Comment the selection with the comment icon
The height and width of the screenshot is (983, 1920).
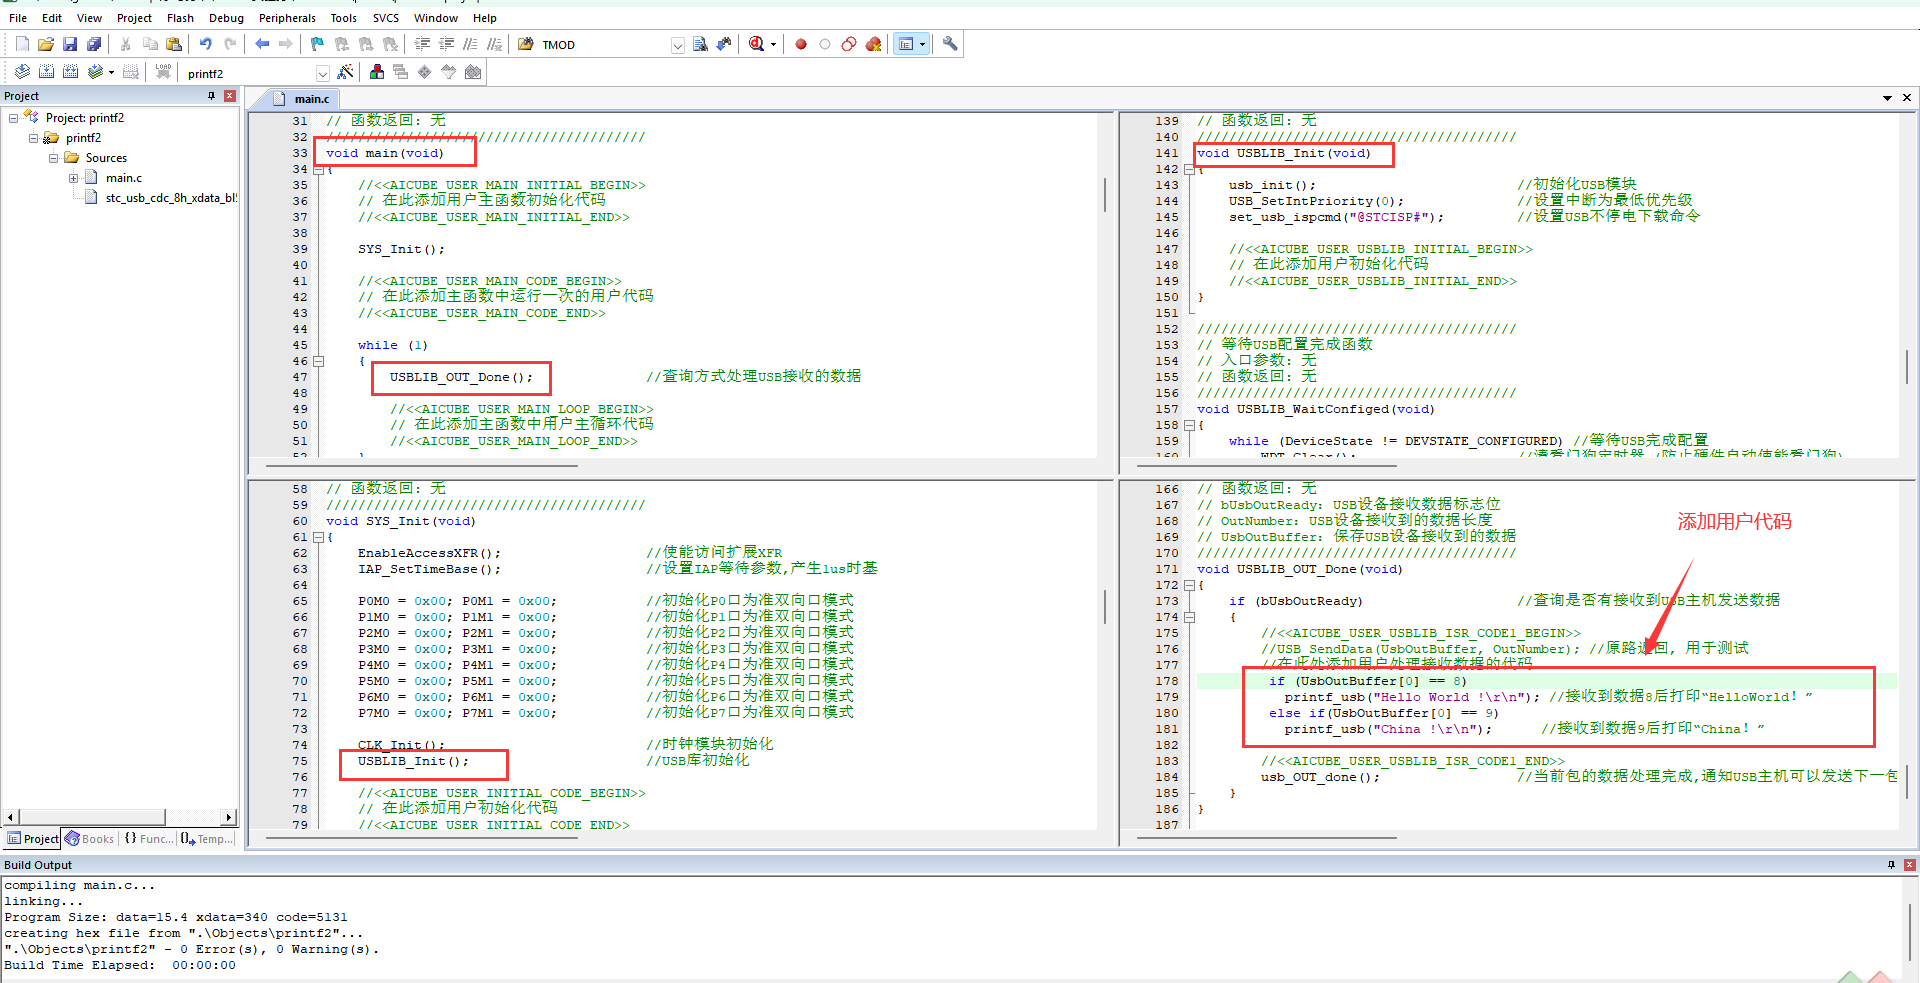tap(470, 44)
